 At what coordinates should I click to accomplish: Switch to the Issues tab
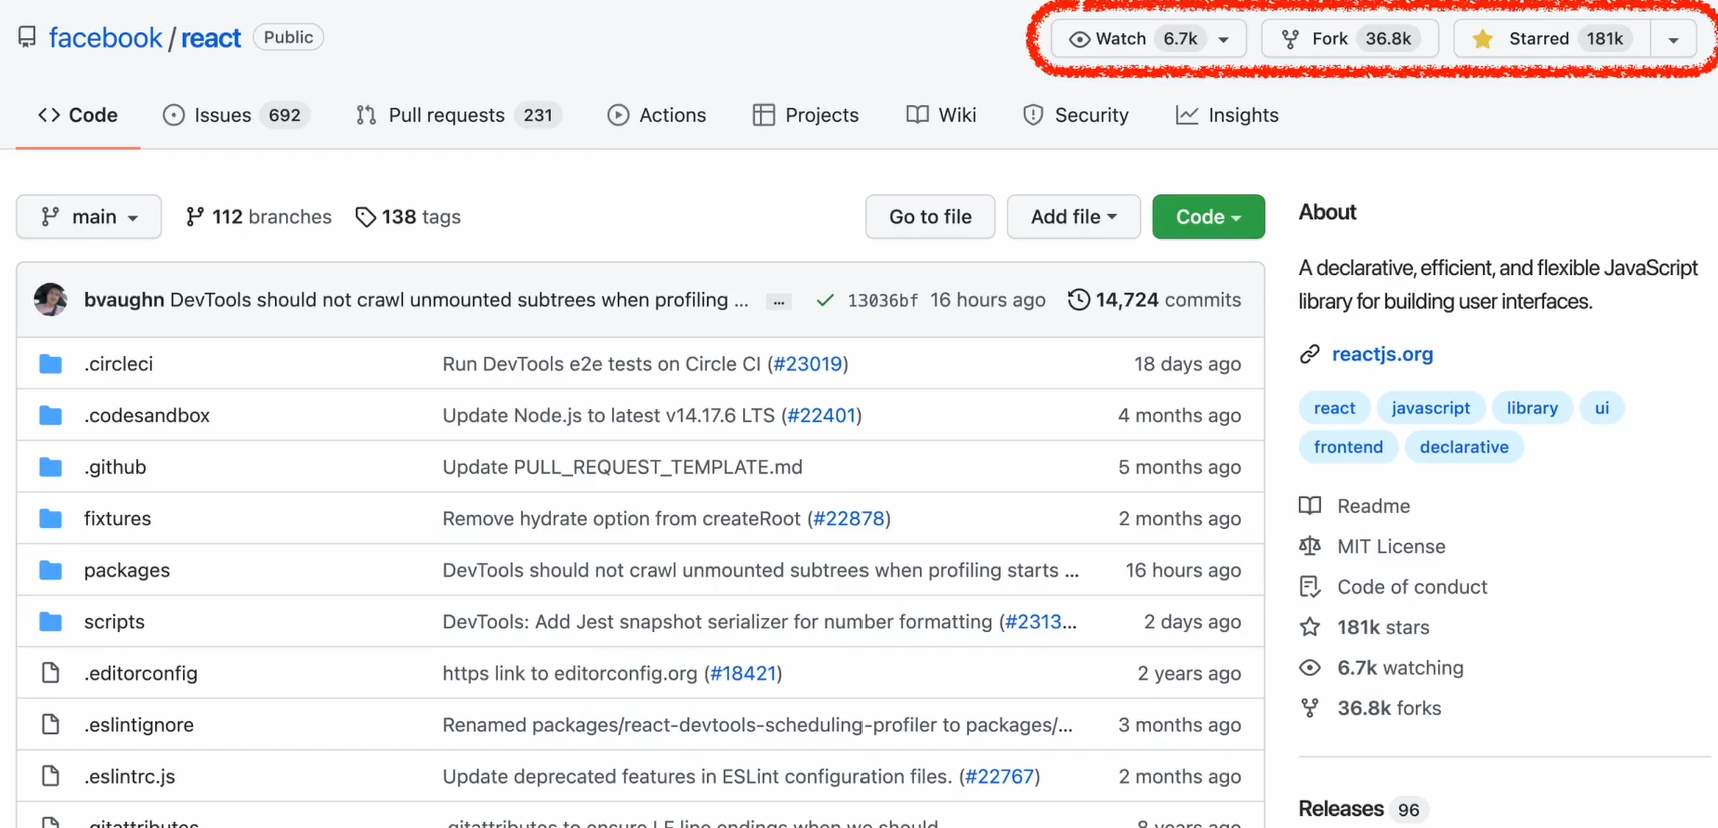(236, 115)
